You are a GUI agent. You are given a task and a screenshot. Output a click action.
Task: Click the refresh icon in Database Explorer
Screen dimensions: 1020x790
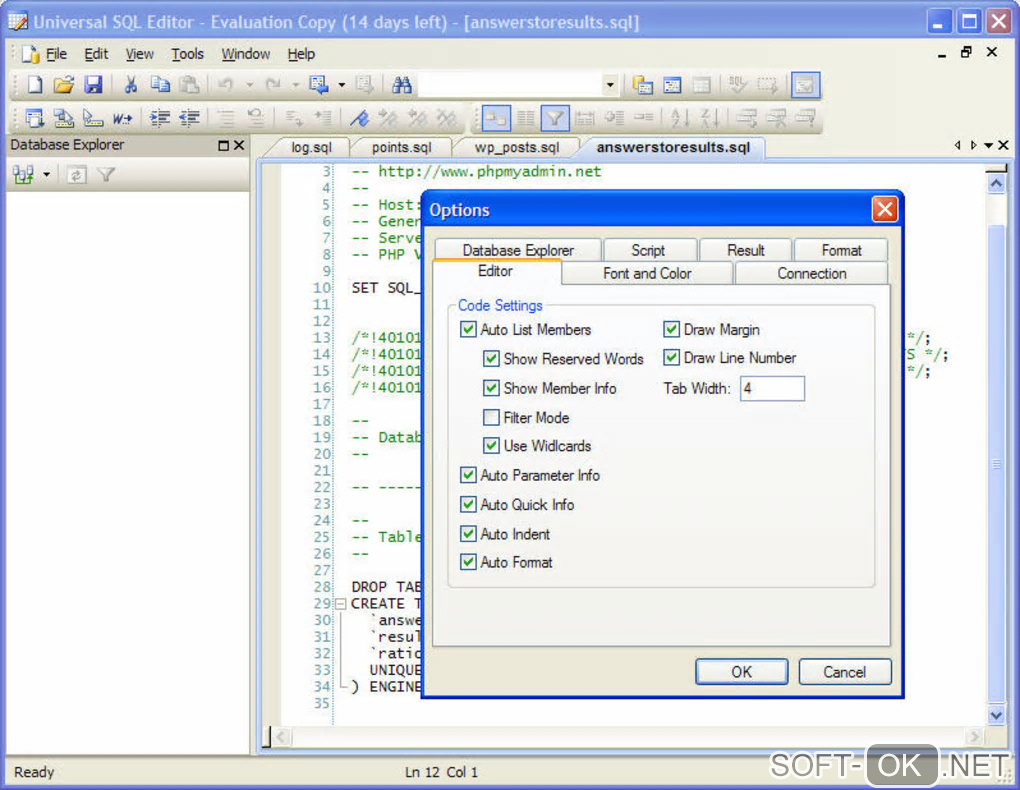(x=77, y=174)
